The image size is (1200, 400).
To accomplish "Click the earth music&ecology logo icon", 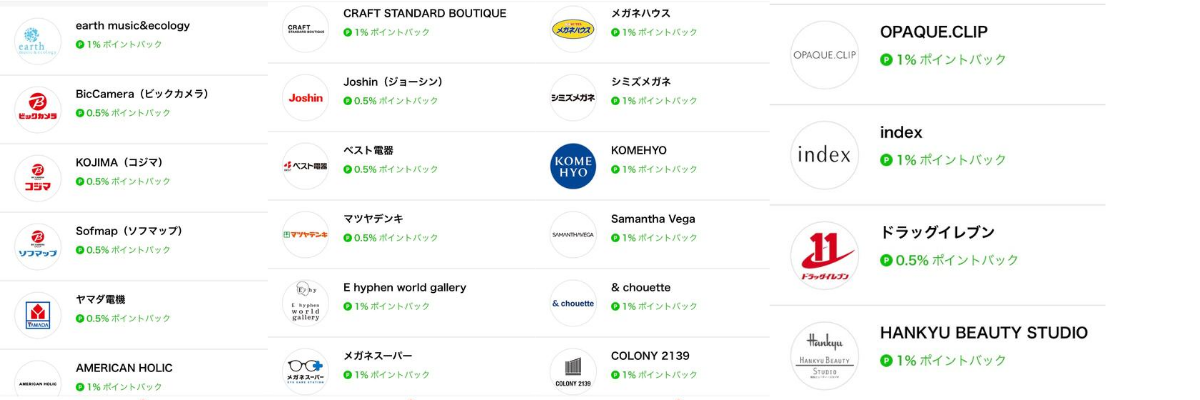I will tap(38, 42).
